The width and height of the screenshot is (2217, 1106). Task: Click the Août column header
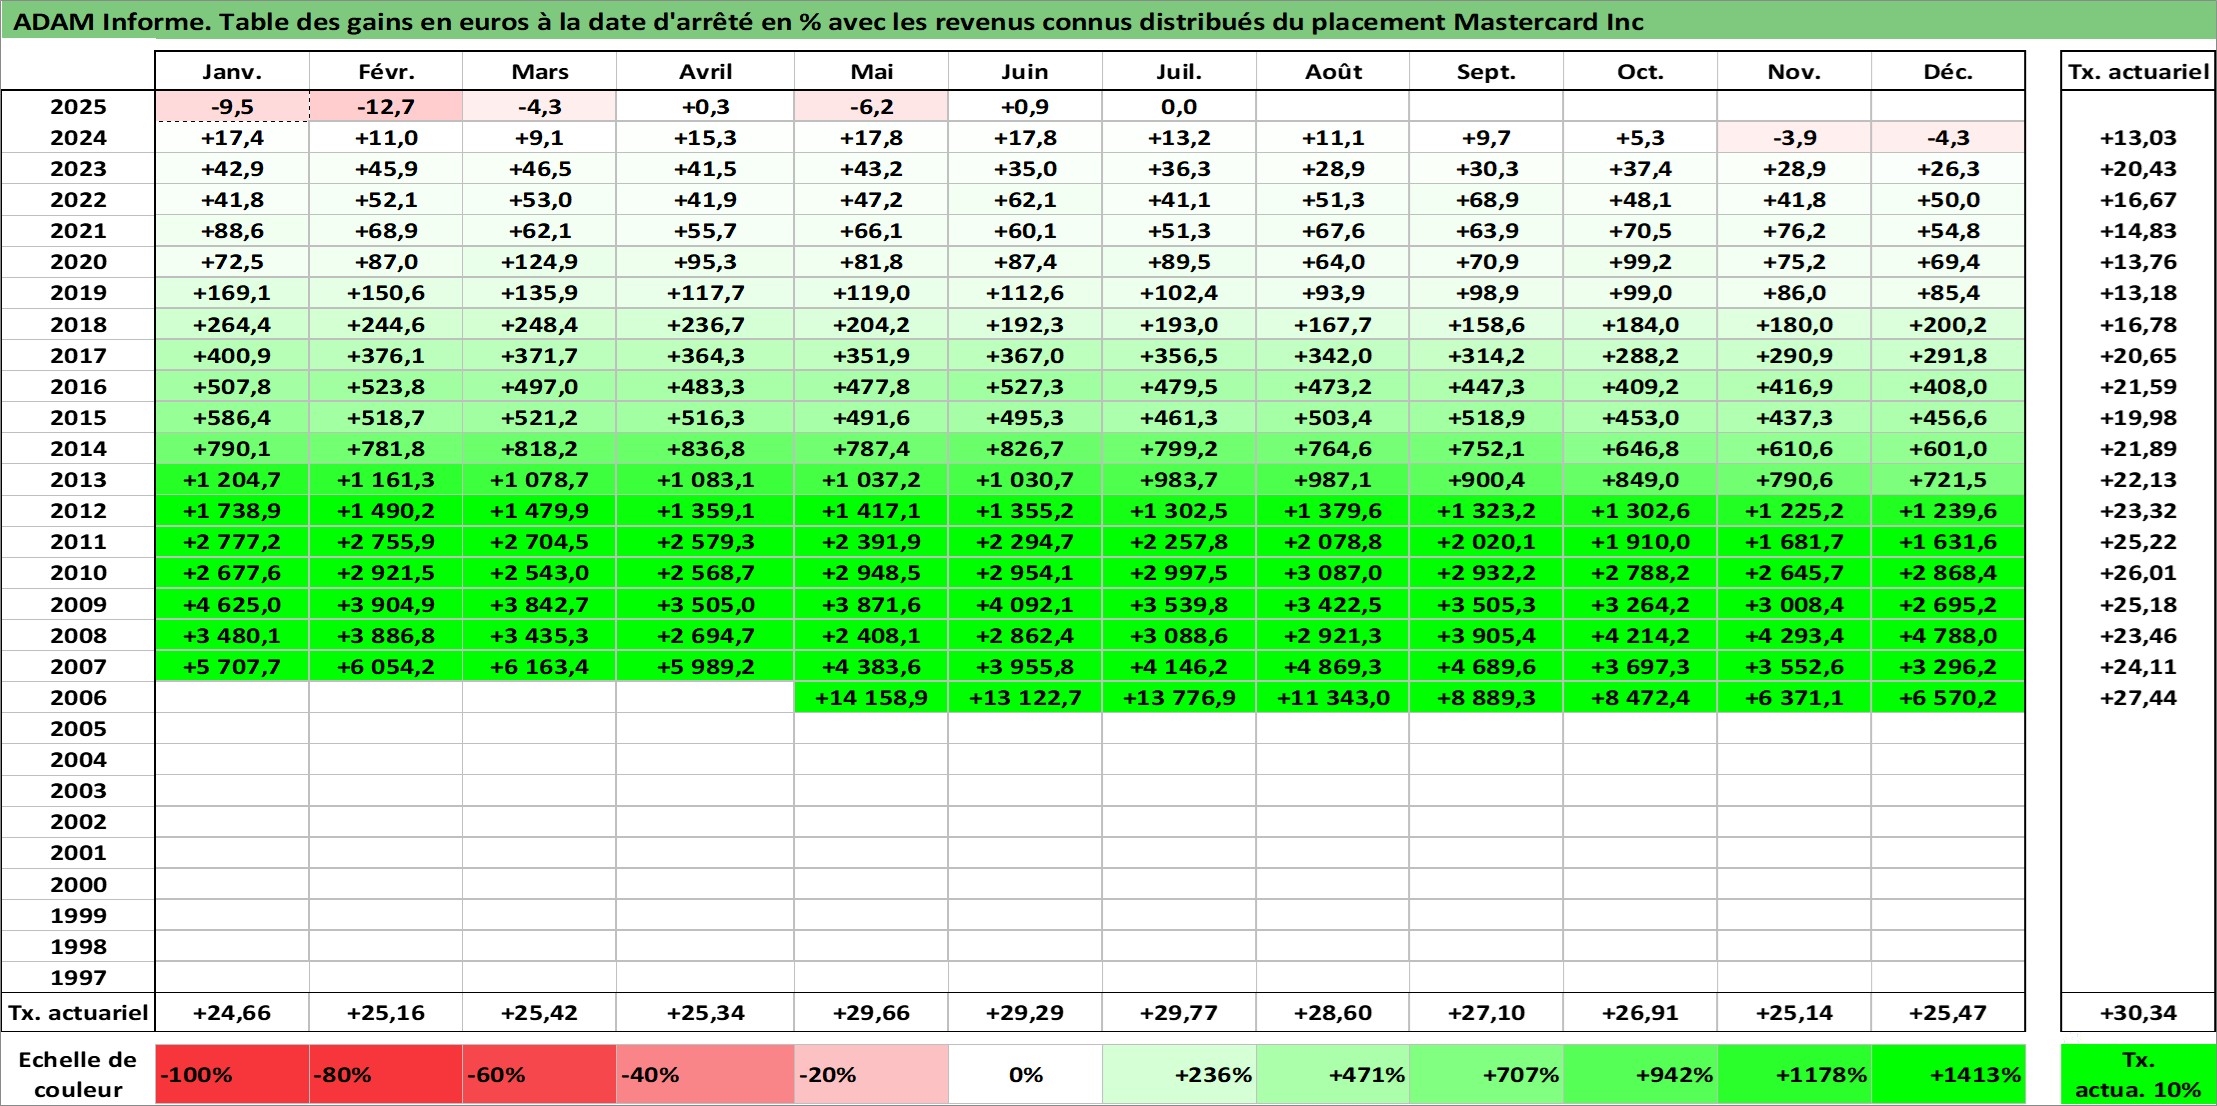click(x=1333, y=71)
